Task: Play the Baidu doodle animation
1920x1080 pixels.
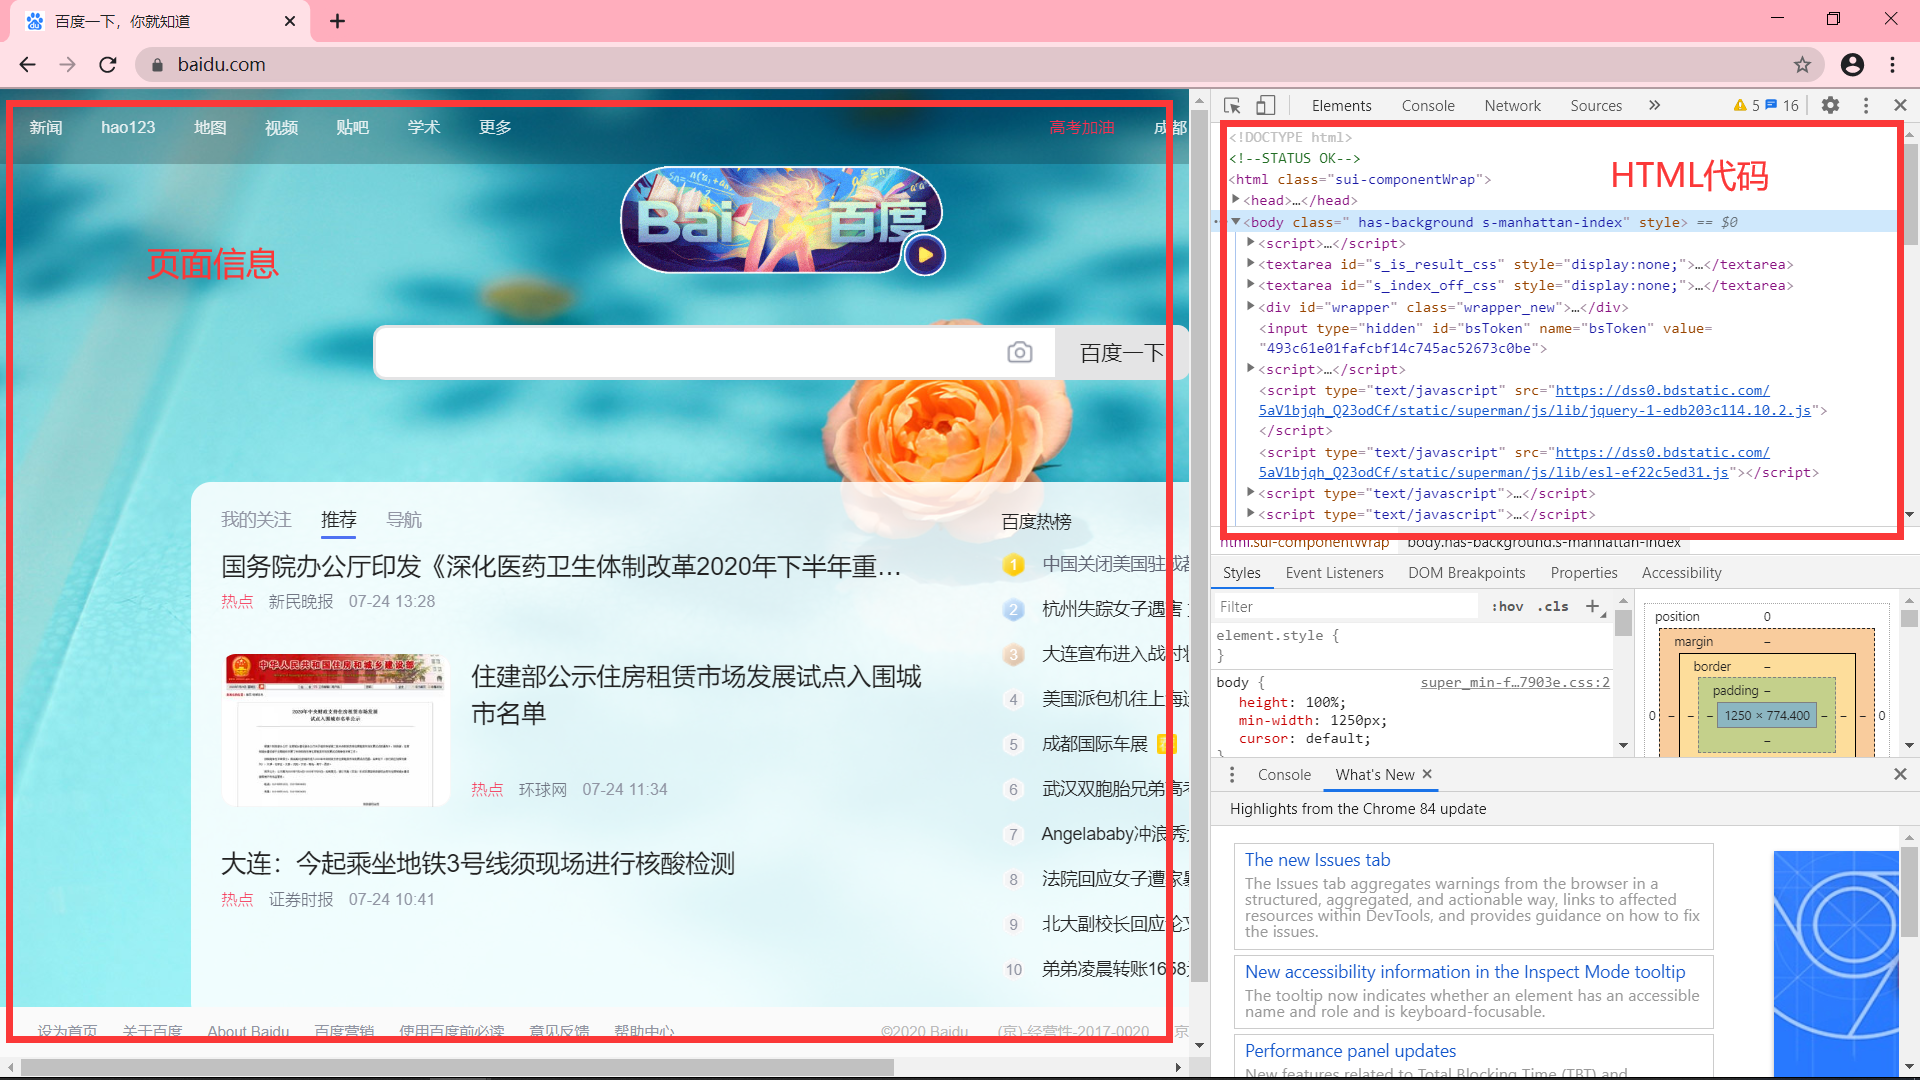Action: 925,255
